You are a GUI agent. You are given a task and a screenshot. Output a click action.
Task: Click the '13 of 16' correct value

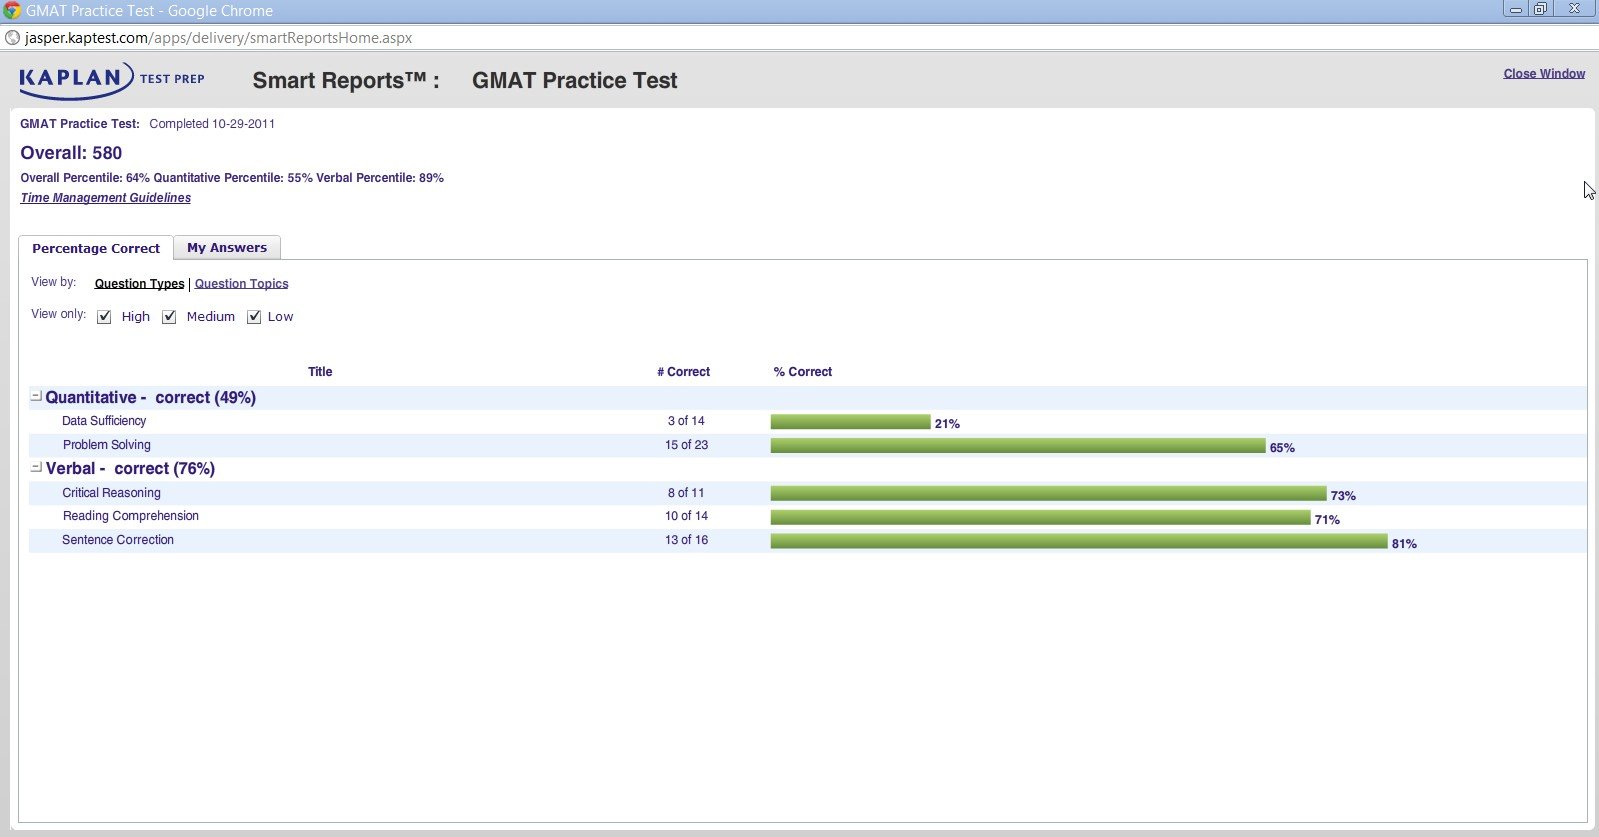coord(686,540)
